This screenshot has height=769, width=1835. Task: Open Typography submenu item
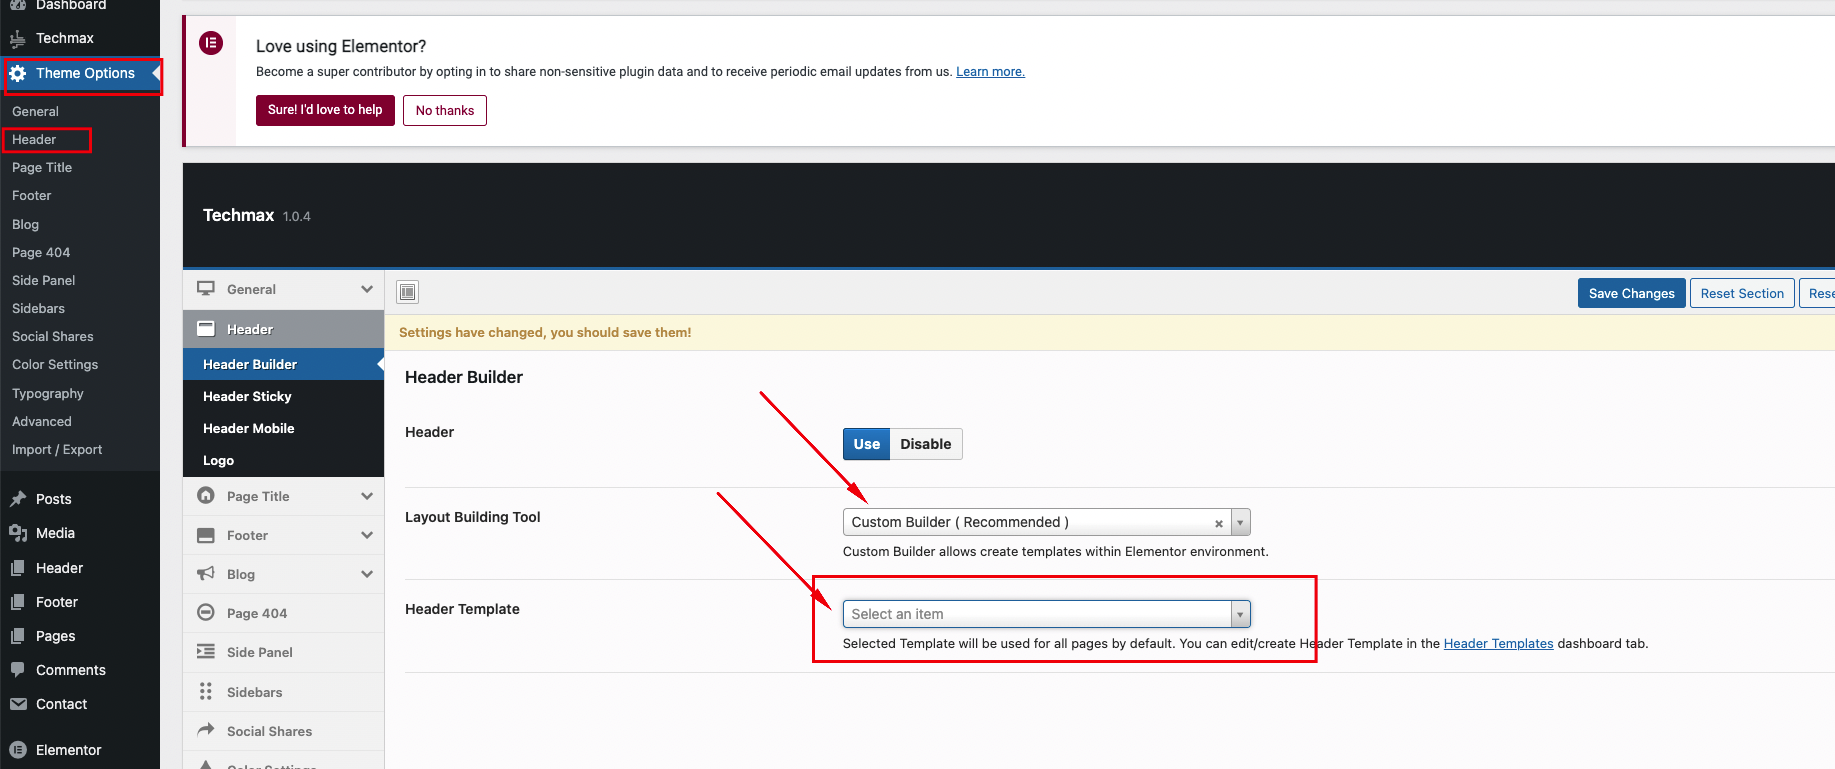pyautogui.click(x=48, y=393)
